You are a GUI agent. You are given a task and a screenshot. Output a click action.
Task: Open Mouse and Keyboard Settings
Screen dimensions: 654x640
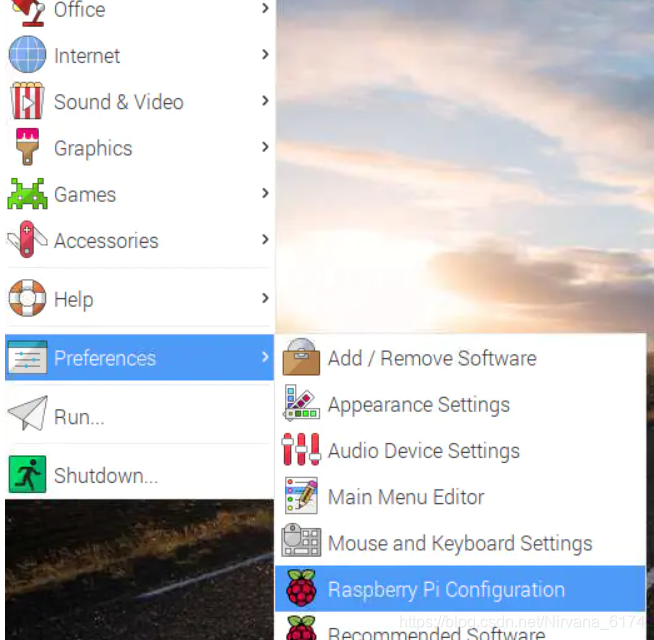pyautogui.click(x=460, y=542)
